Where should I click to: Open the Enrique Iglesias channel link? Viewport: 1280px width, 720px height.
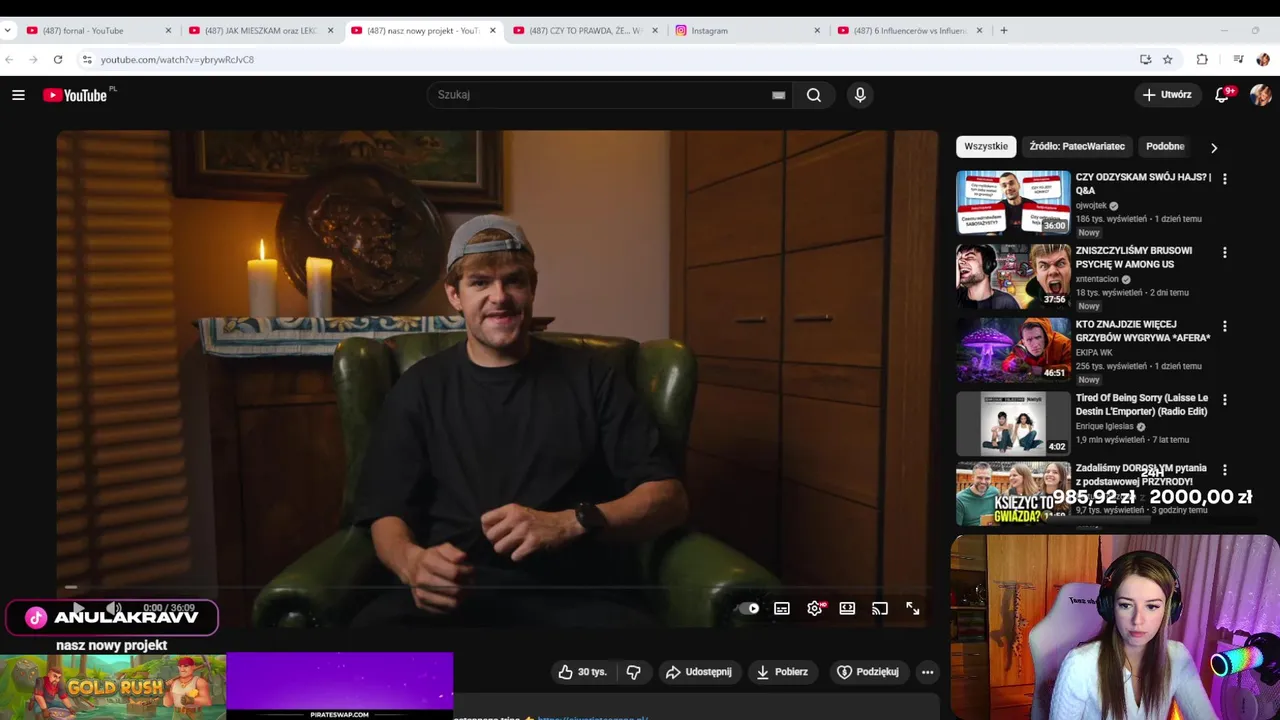point(1104,426)
